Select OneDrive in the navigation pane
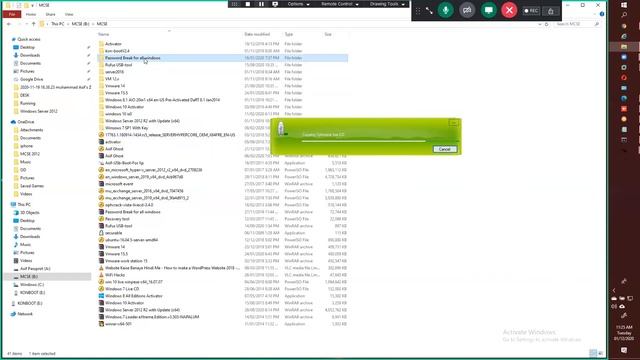Image resolution: width=640 pixels, height=360 pixels. (x=26, y=122)
